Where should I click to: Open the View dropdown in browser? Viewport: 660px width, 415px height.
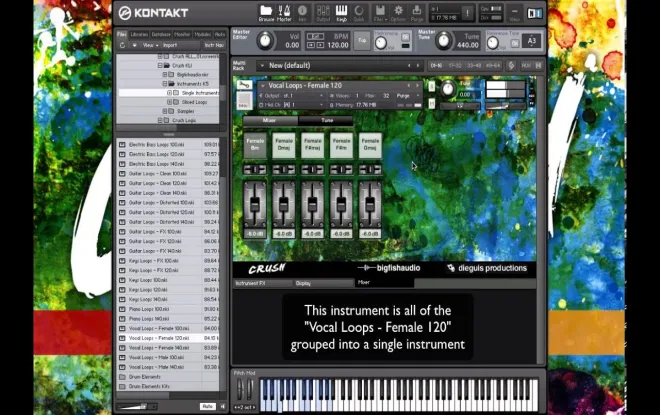coord(150,45)
